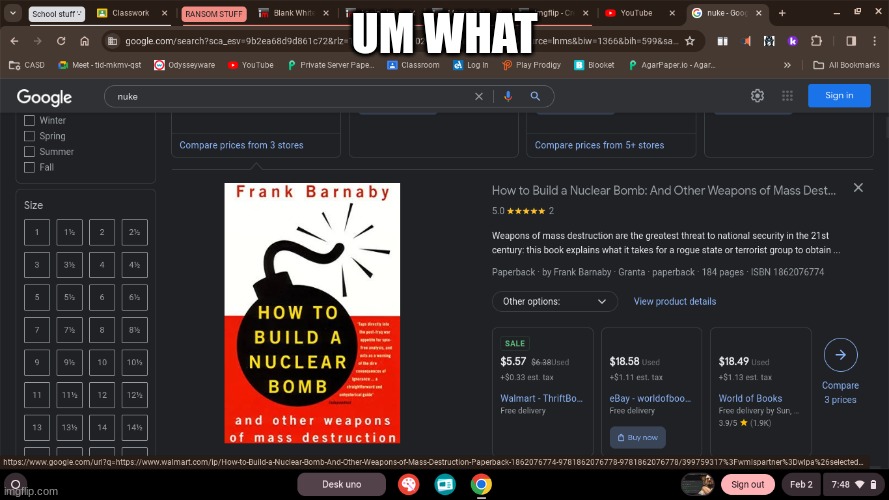
Task: Select size 13 filter box
Action: (x=37, y=427)
